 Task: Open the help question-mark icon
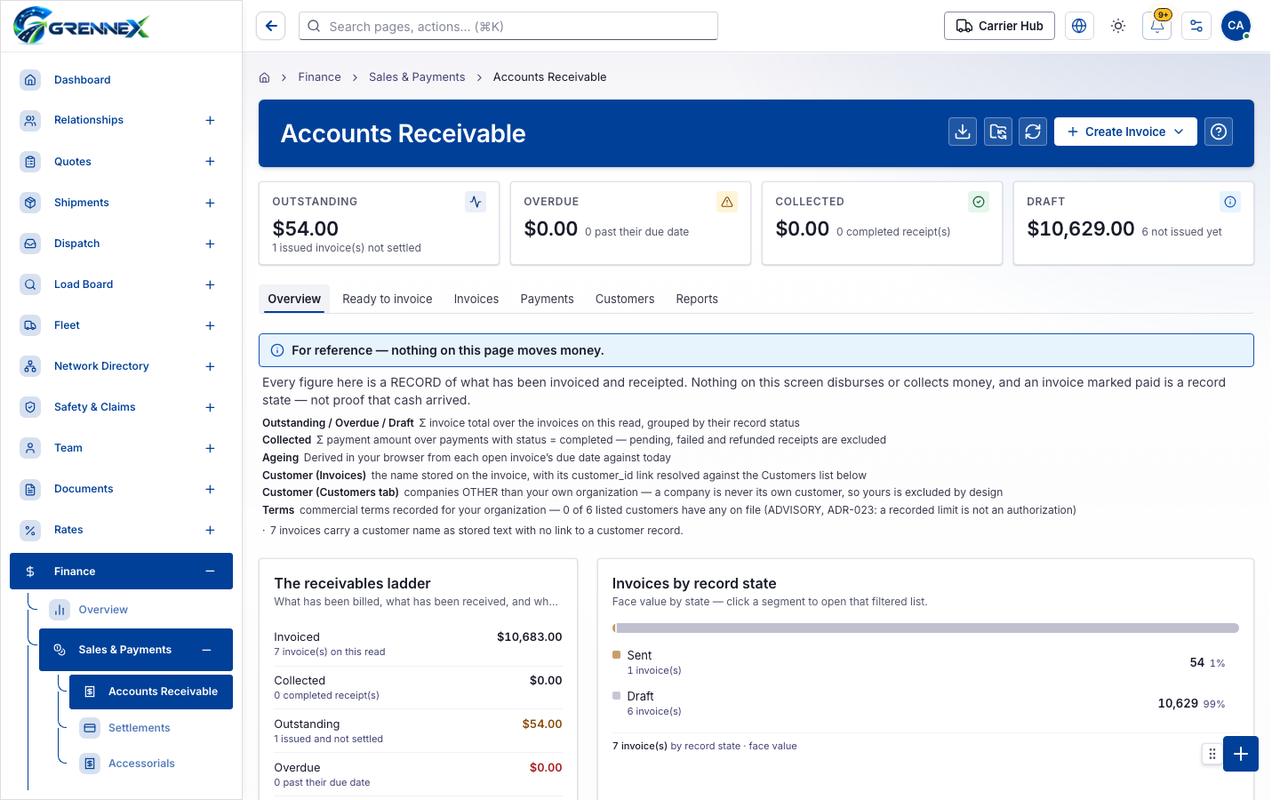pyautogui.click(x=1218, y=131)
